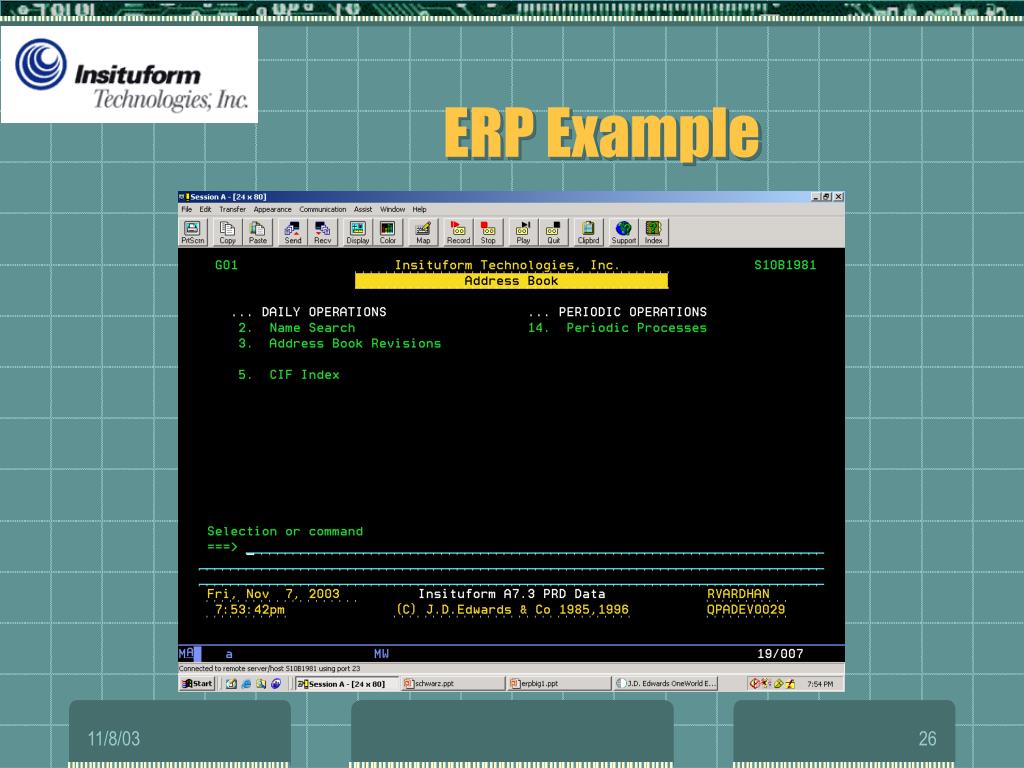The width and height of the screenshot is (1024, 768).
Task: Click the Insituform A7.3 PRD Data text
Action: click(511, 594)
